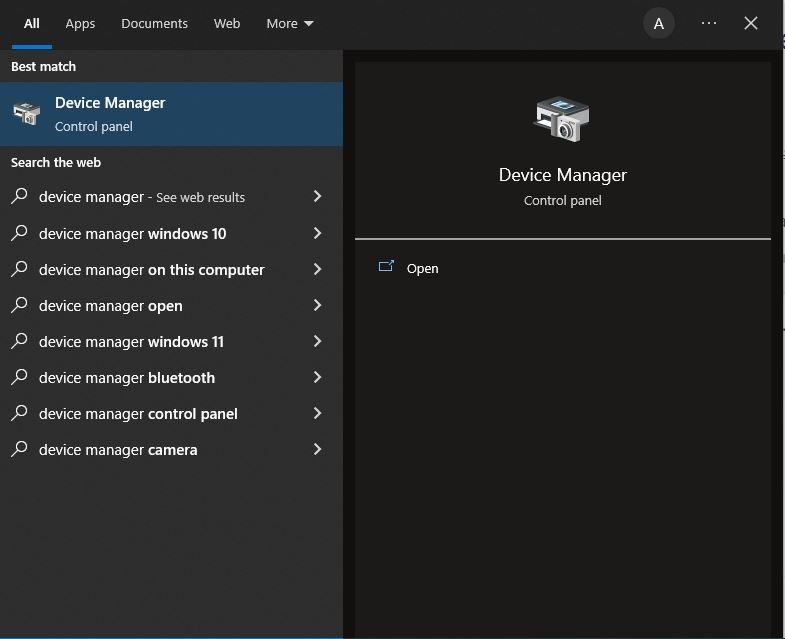Click search icon beside 'See web results'
Viewport: 785px width, 639px height.
[x=19, y=196]
